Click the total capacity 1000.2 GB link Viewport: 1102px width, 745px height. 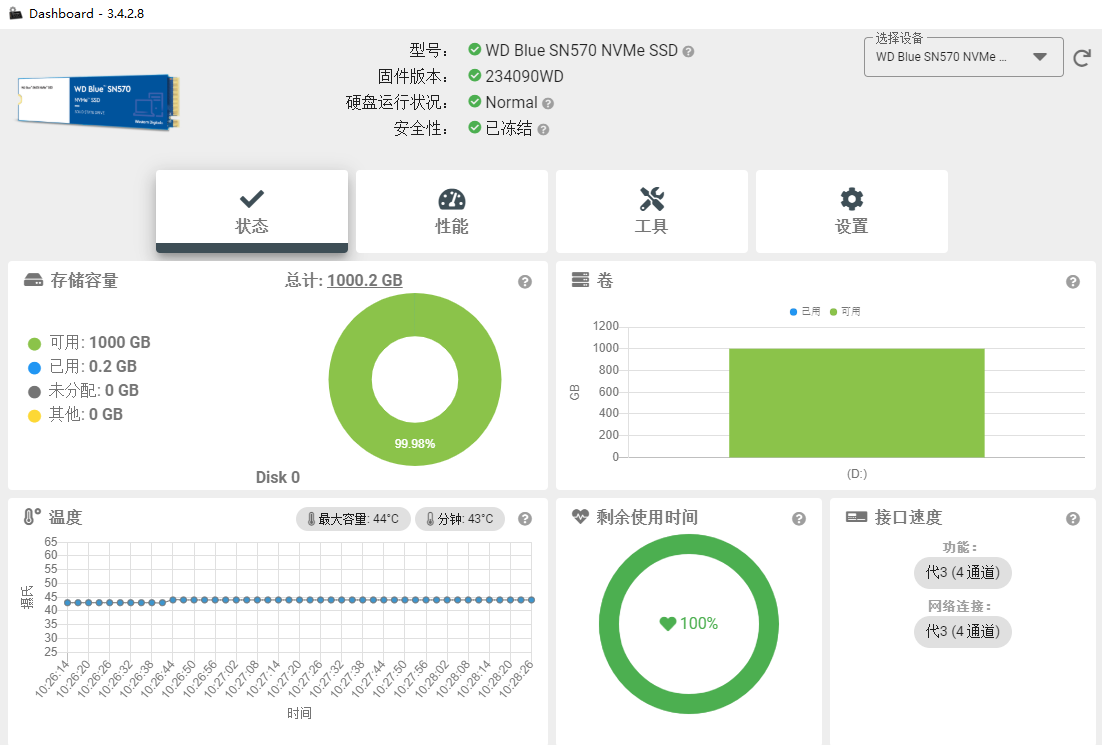pyautogui.click(x=364, y=281)
